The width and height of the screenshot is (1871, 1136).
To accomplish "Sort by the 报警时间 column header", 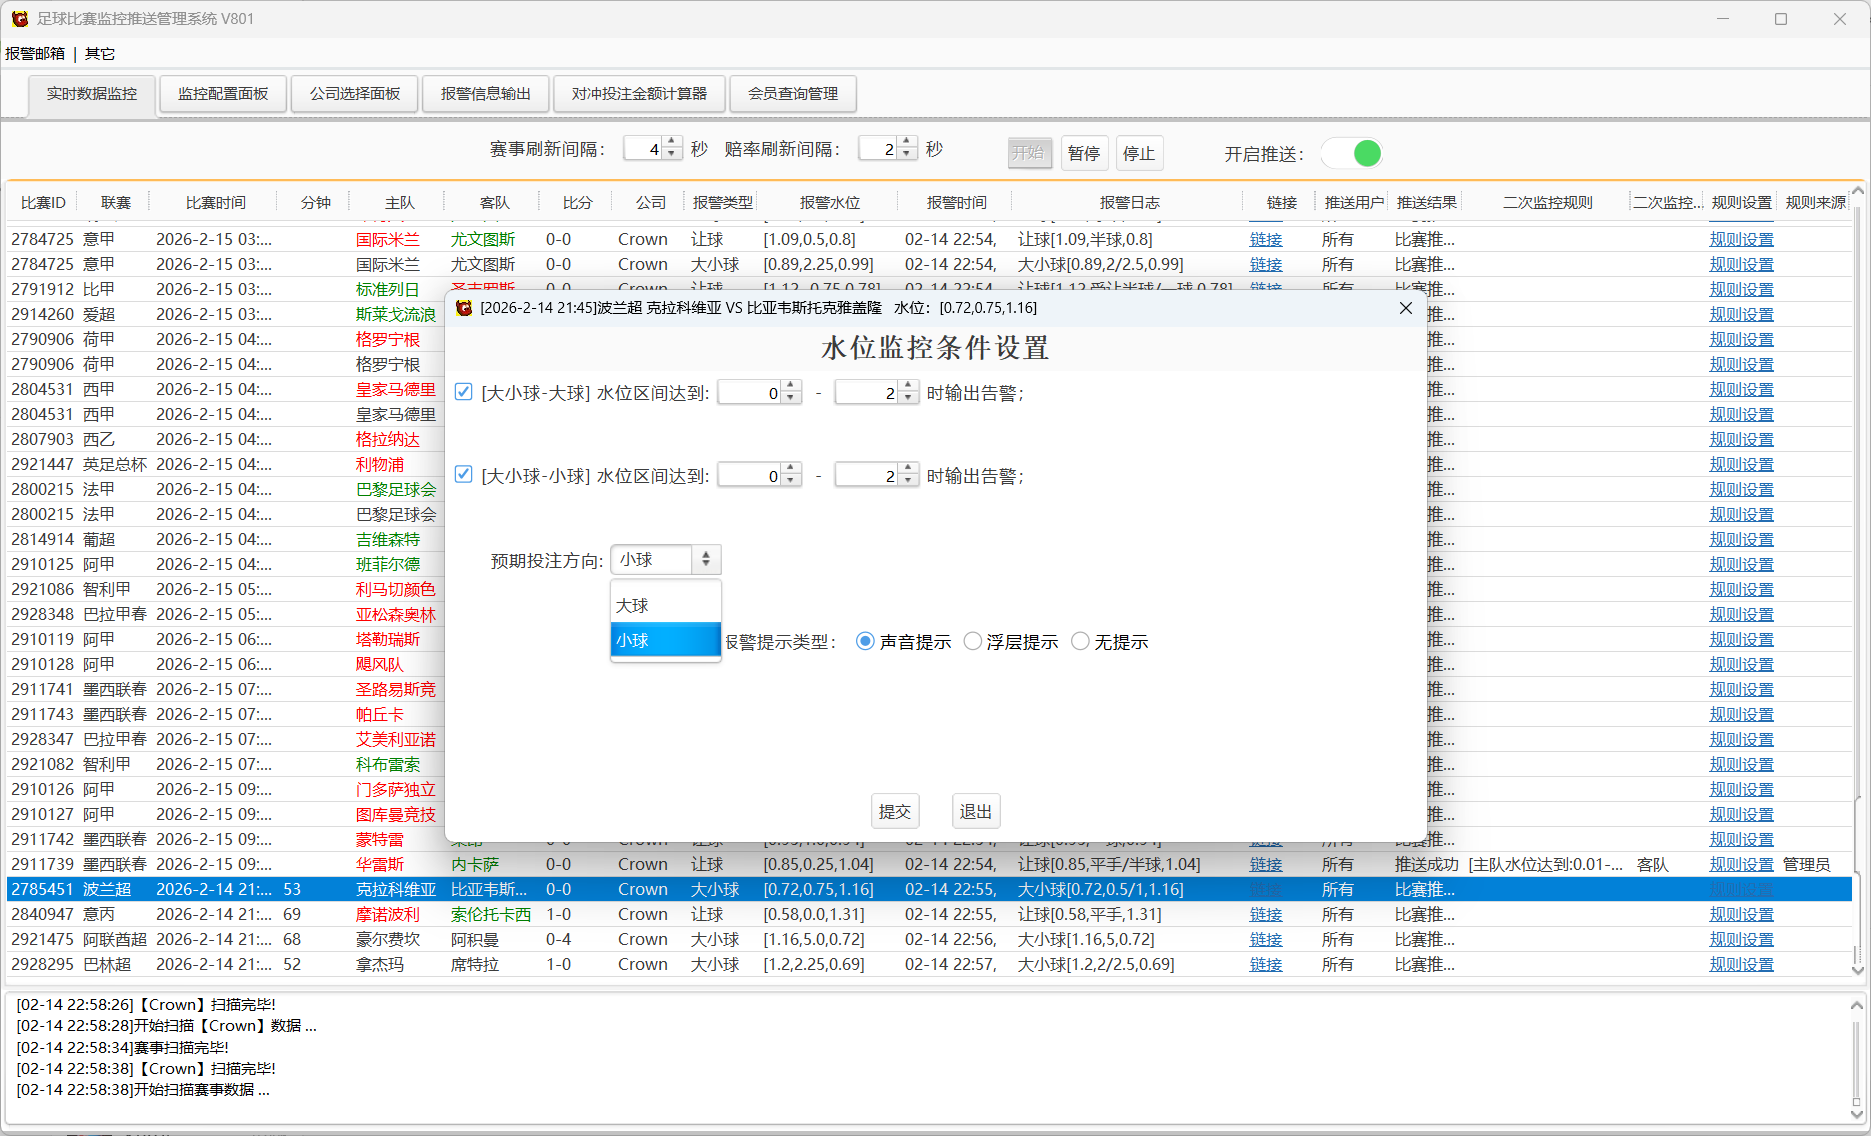I will (x=956, y=203).
